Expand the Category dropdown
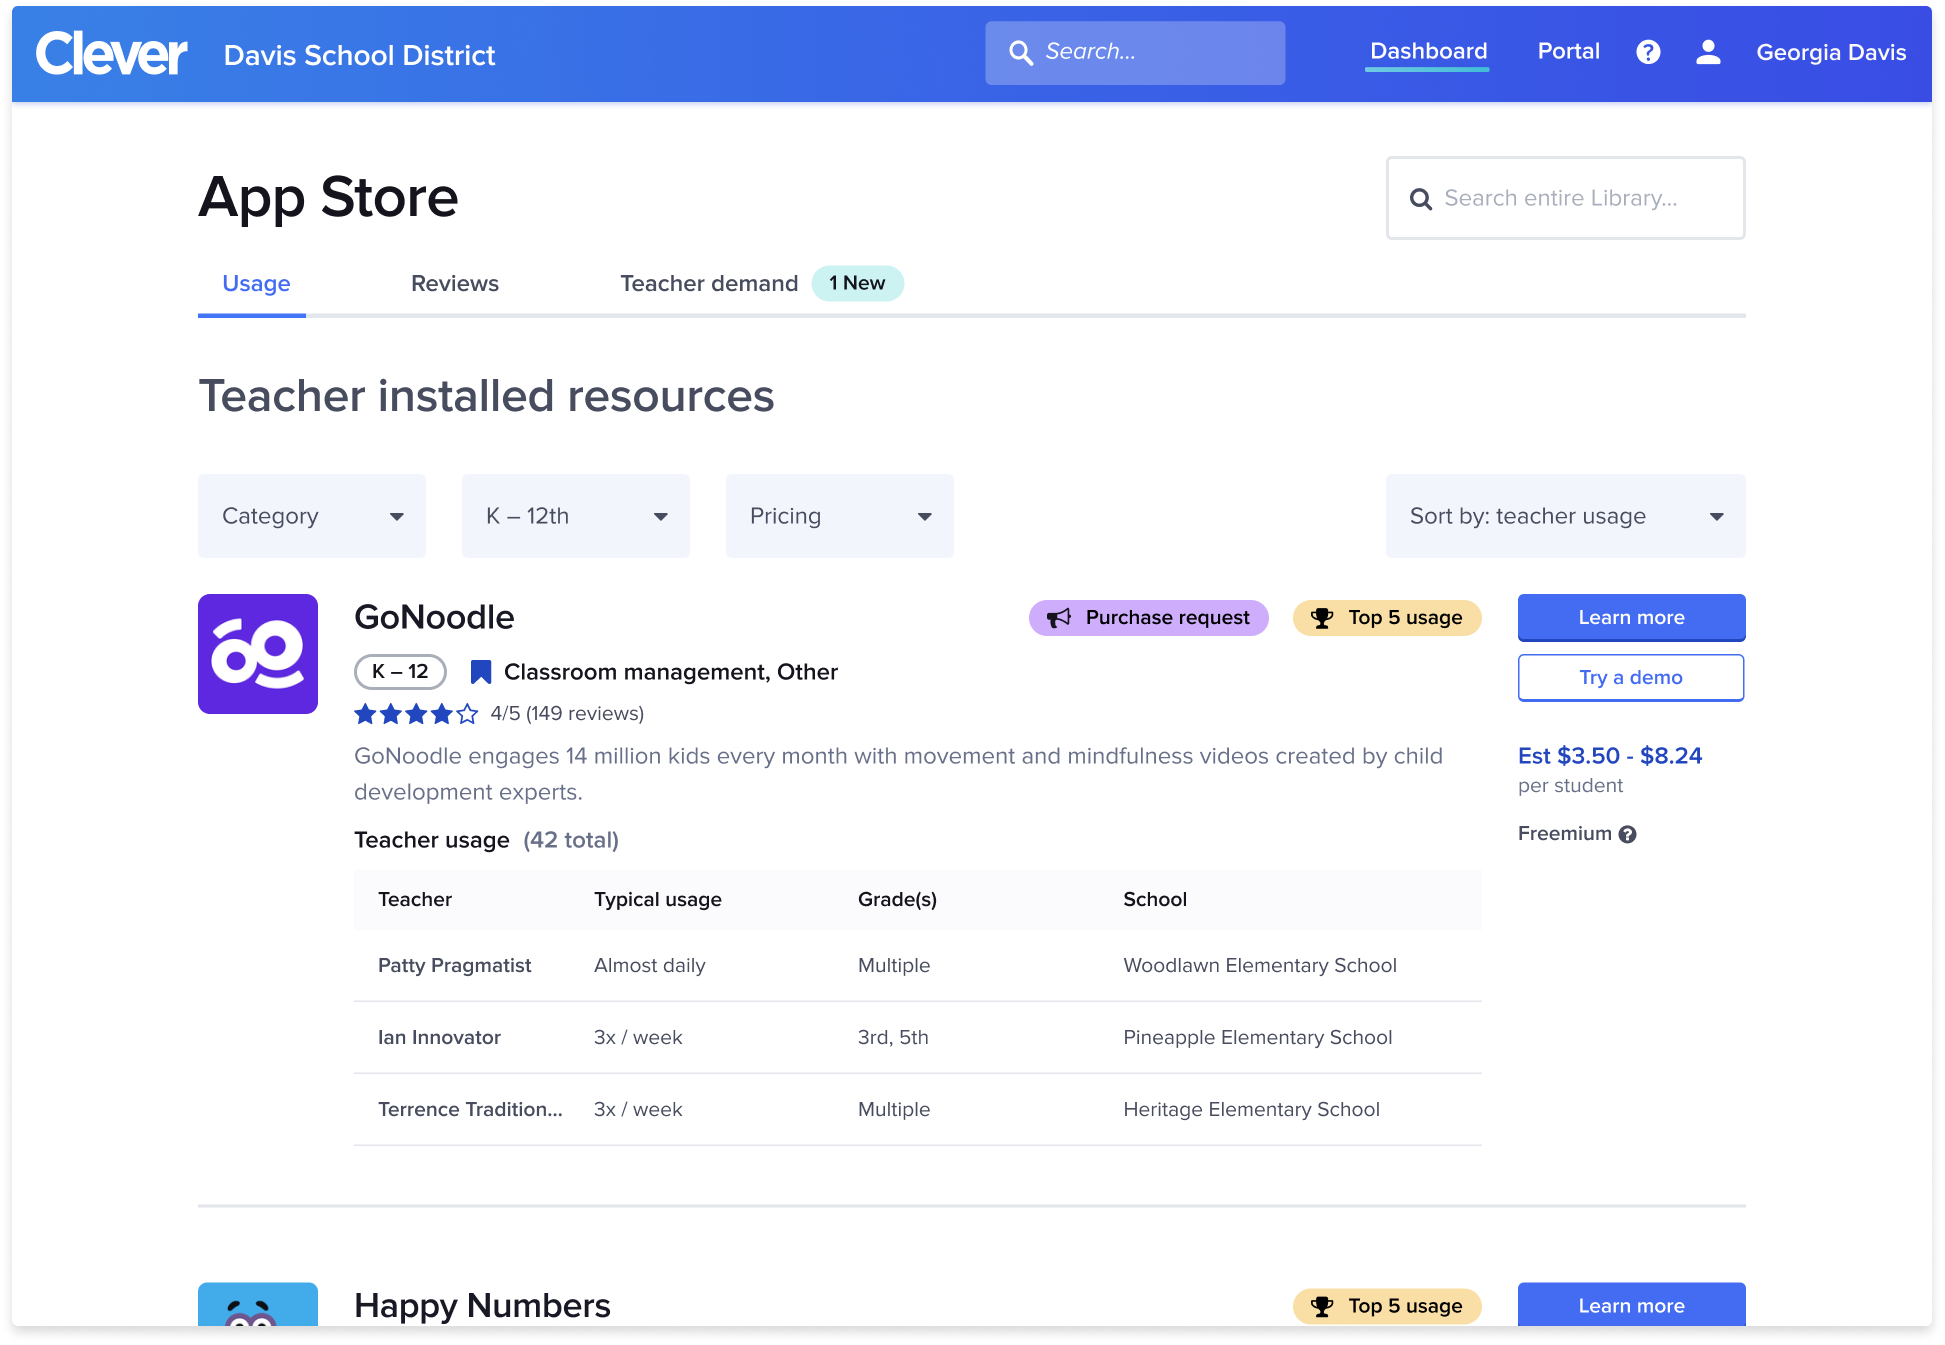1945x1345 pixels. pyautogui.click(x=312, y=516)
